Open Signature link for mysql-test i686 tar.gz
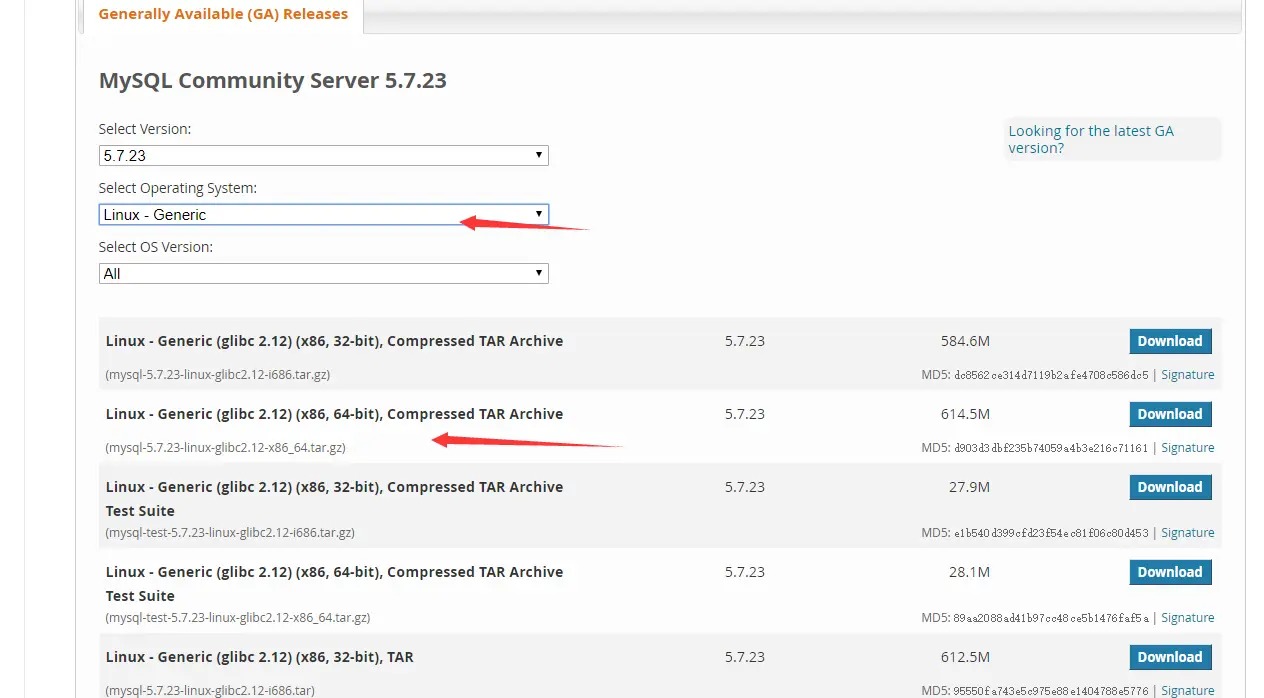The height and width of the screenshot is (698, 1264). point(1188,533)
